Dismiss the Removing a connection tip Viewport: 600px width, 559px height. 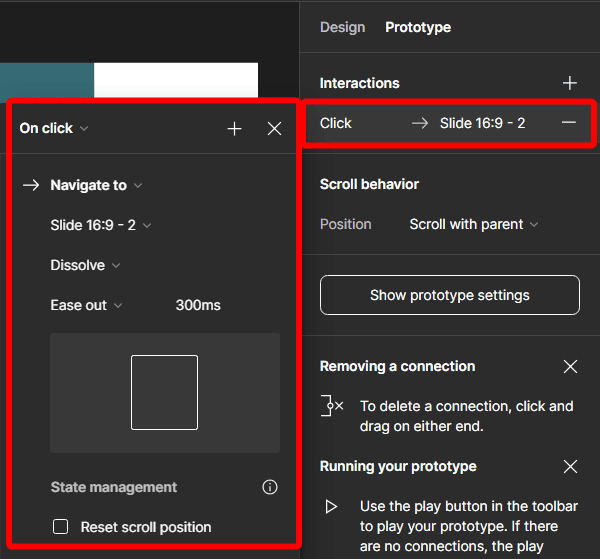[570, 366]
